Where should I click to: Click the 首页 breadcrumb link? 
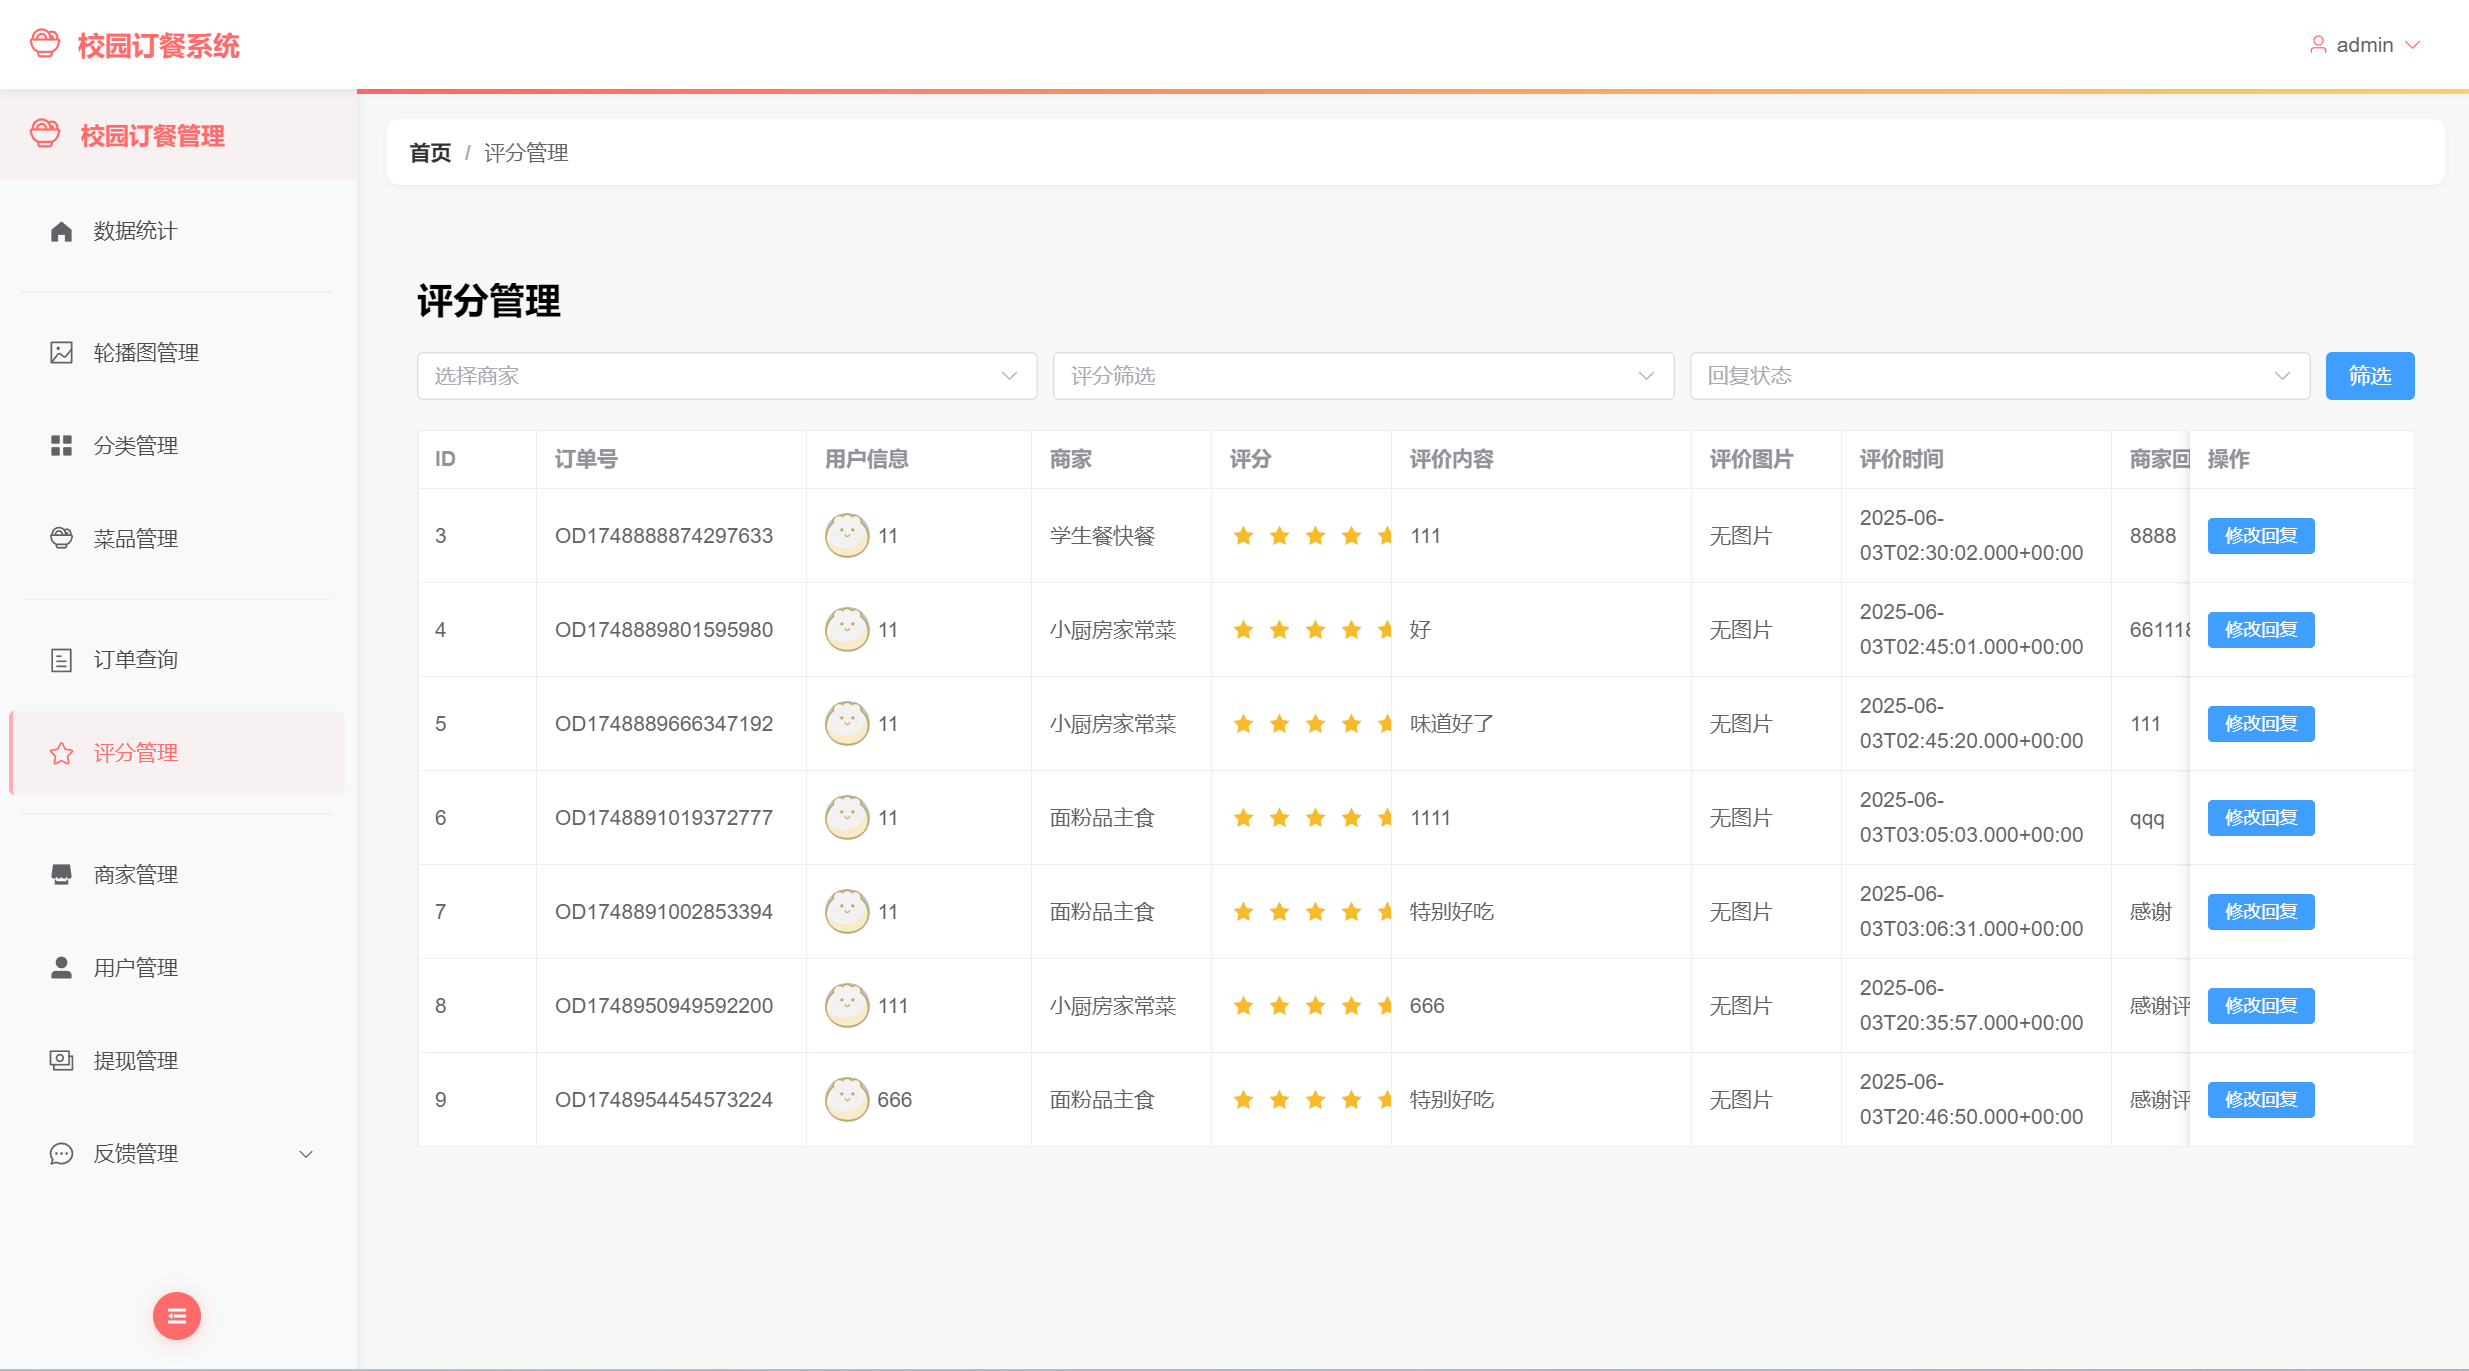click(430, 153)
